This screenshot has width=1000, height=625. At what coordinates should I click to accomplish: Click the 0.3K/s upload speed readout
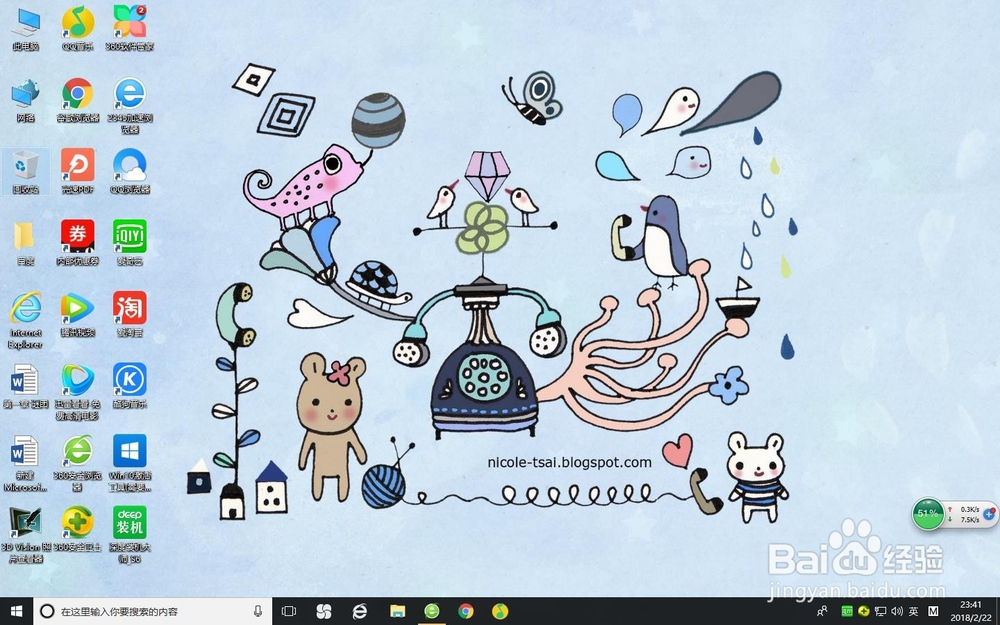point(969,509)
